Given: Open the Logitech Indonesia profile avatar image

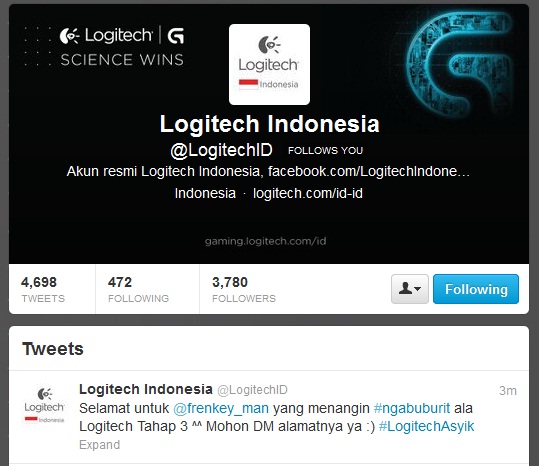Looking at the screenshot, I should (269, 64).
